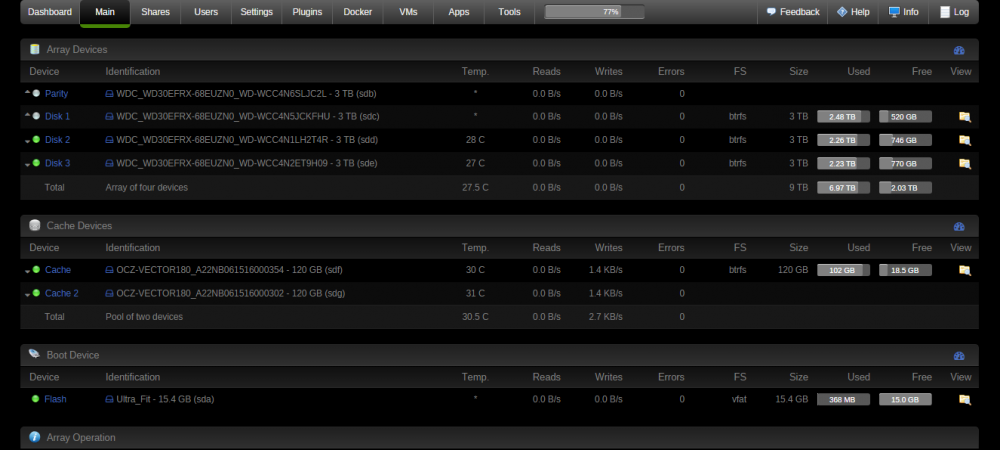The width and height of the screenshot is (1000, 450).
Task: Click the drive icon beside Cache 2 identification
Action: click(x=109, y=294)
